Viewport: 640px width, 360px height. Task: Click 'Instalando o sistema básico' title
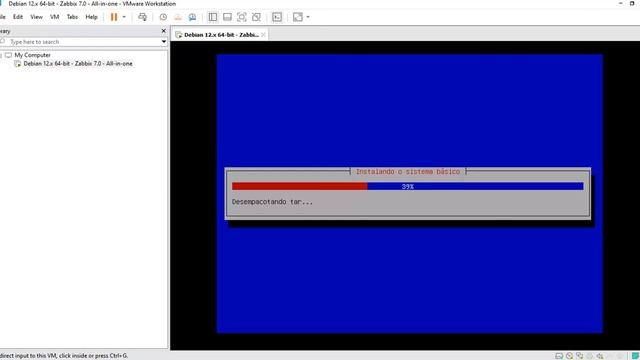tap(408, 171)
